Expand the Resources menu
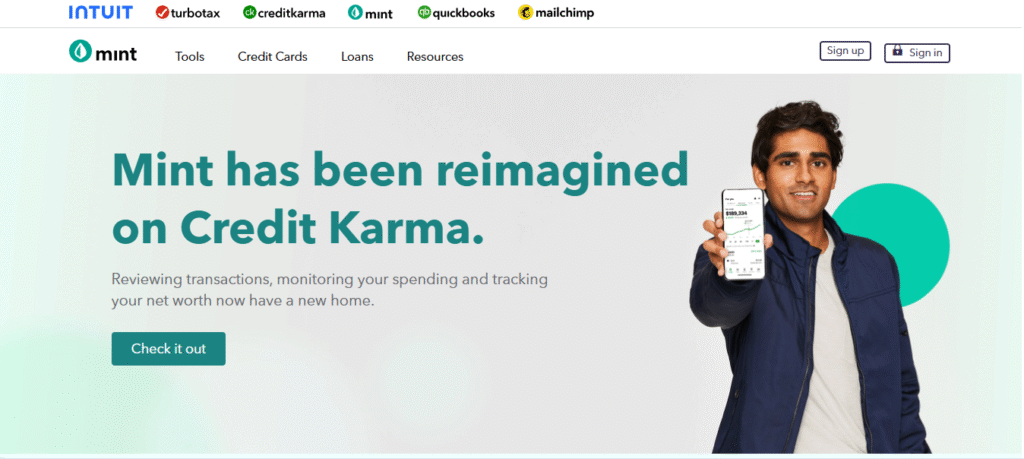This screenshot has height=459, width=1024. (435, 57)
